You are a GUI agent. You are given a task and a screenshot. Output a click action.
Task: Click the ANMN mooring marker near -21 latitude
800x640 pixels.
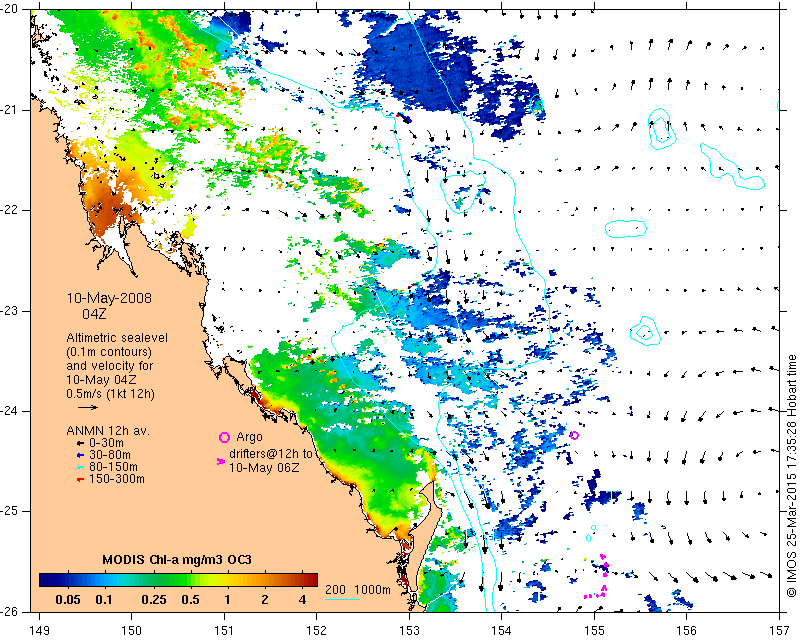pyautogui.click(x=403, y=117)
